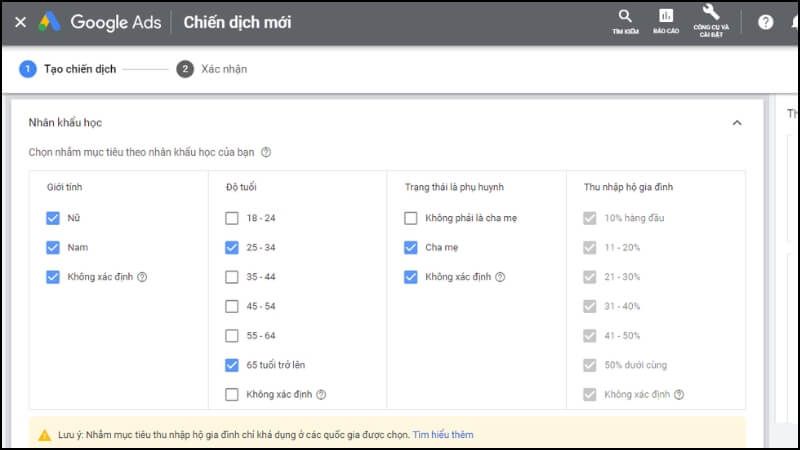Viewport: 800px width, 450px height.
Task: Click help icon next to parental Không xác định
Action: point(500,277)
